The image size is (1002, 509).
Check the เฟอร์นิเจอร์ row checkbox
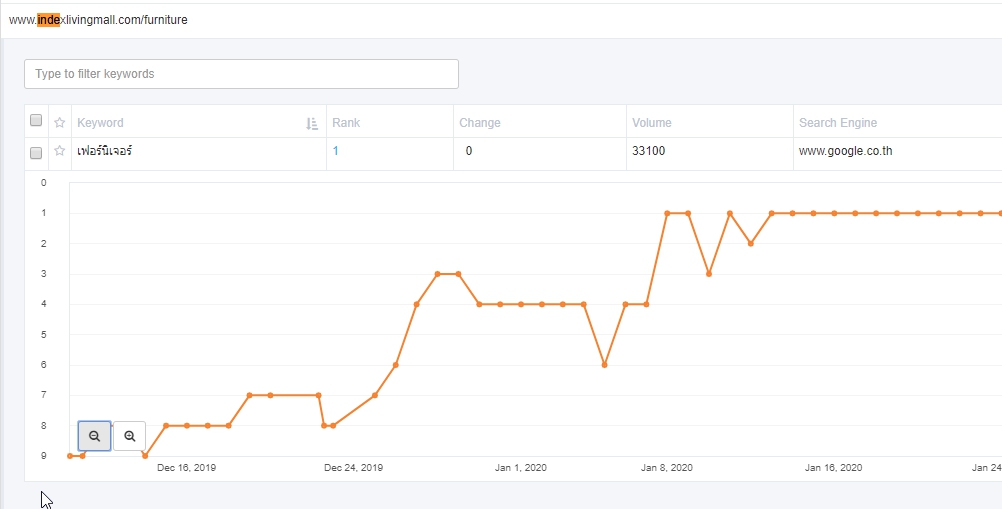tap(36, 152)
